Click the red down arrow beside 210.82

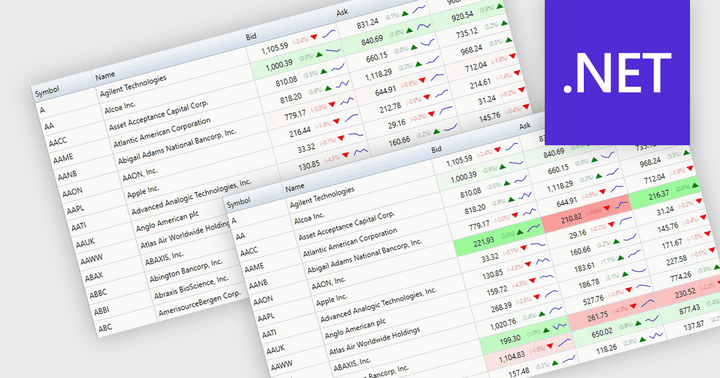[x=607, y=208]
